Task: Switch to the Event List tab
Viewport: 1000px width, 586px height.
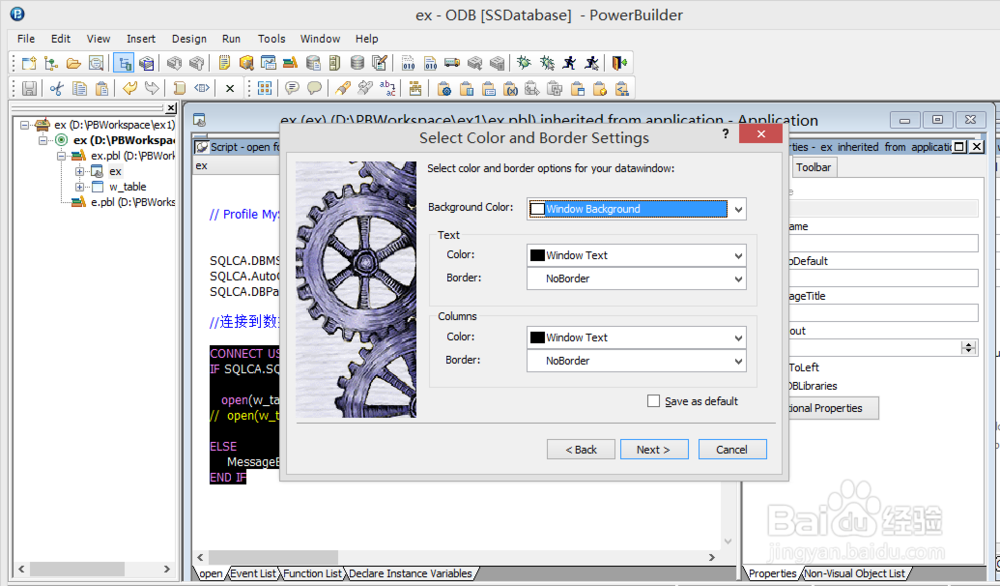Action: tap(253, 573)
